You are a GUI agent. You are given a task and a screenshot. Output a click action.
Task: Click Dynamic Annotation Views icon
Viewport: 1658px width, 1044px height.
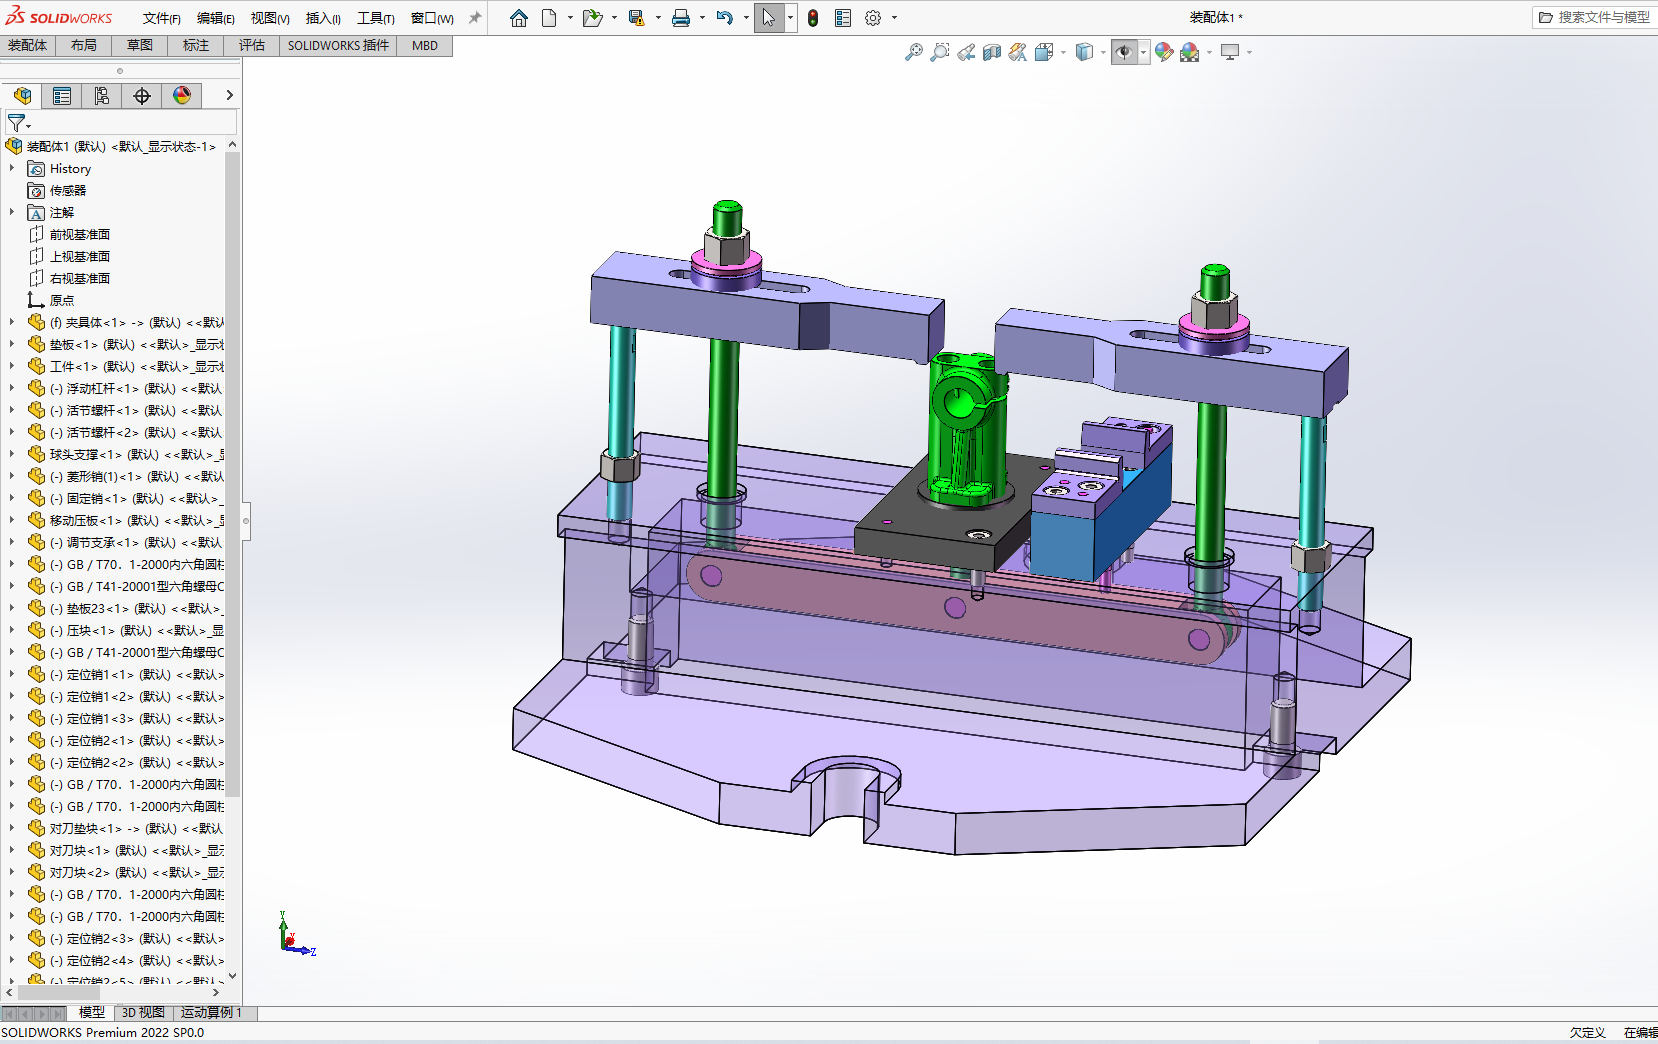pos(1018,52)
